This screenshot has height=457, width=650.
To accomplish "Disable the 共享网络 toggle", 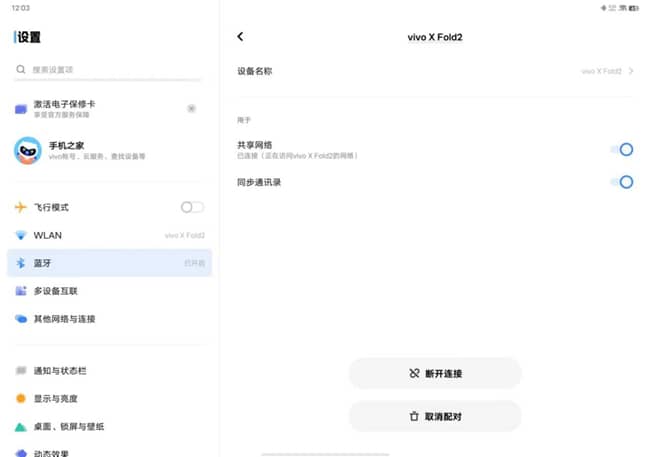I will pos(622,150).
